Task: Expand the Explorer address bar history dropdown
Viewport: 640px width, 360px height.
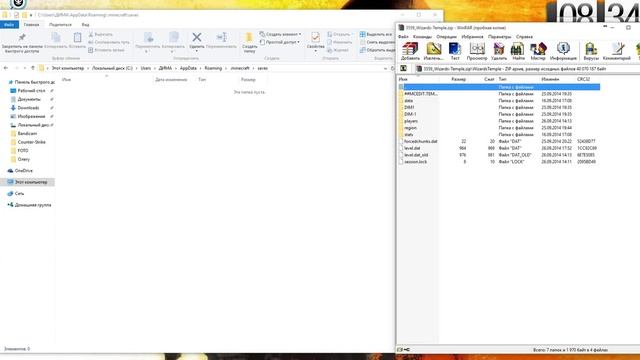Action: 385,69
